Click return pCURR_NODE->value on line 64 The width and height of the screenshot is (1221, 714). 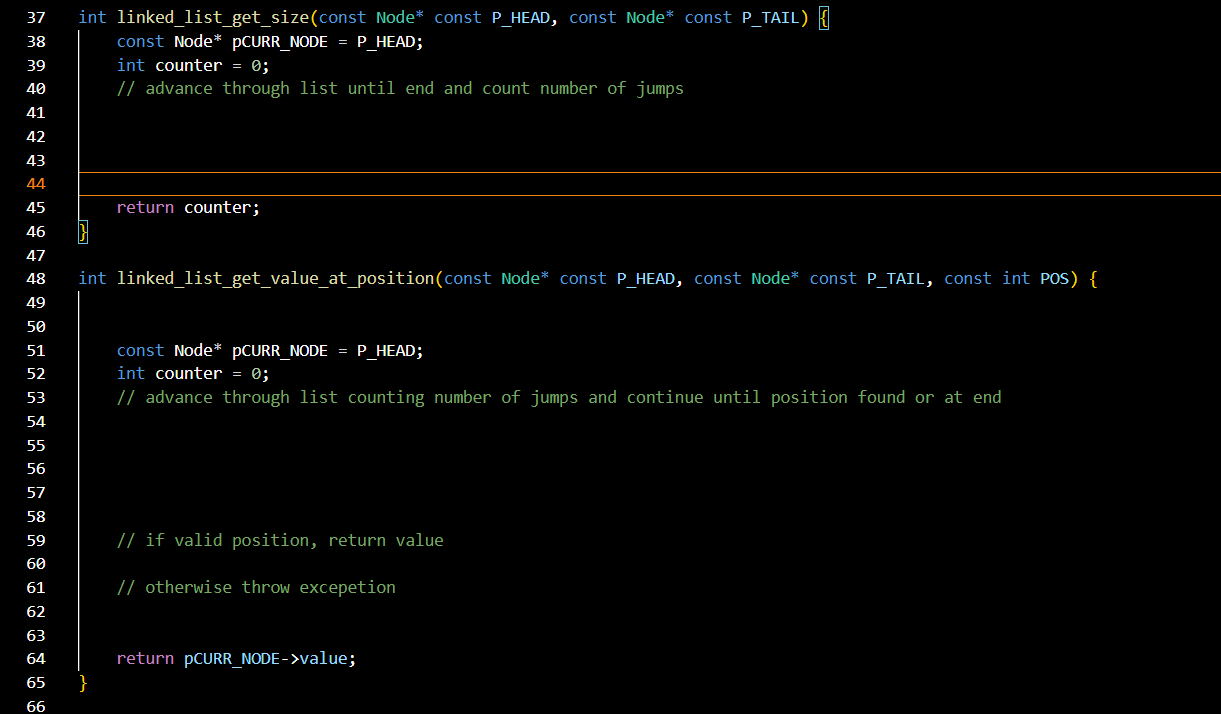click(235, 659)
